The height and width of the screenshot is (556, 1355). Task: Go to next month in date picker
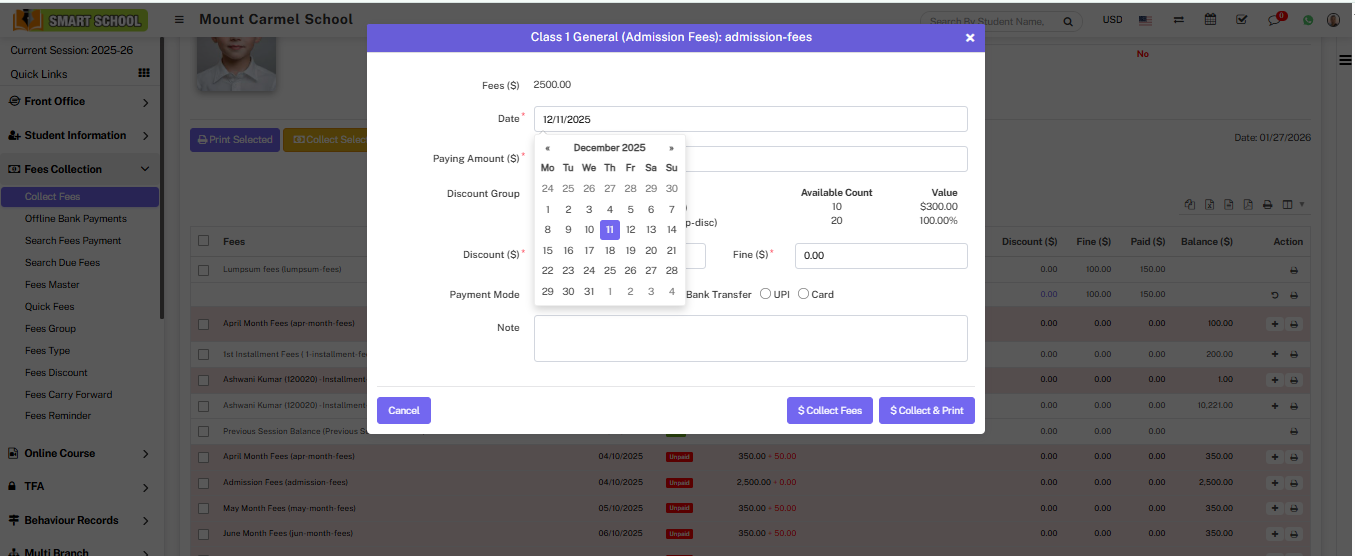pyautogui.click(x=671, y=148)
